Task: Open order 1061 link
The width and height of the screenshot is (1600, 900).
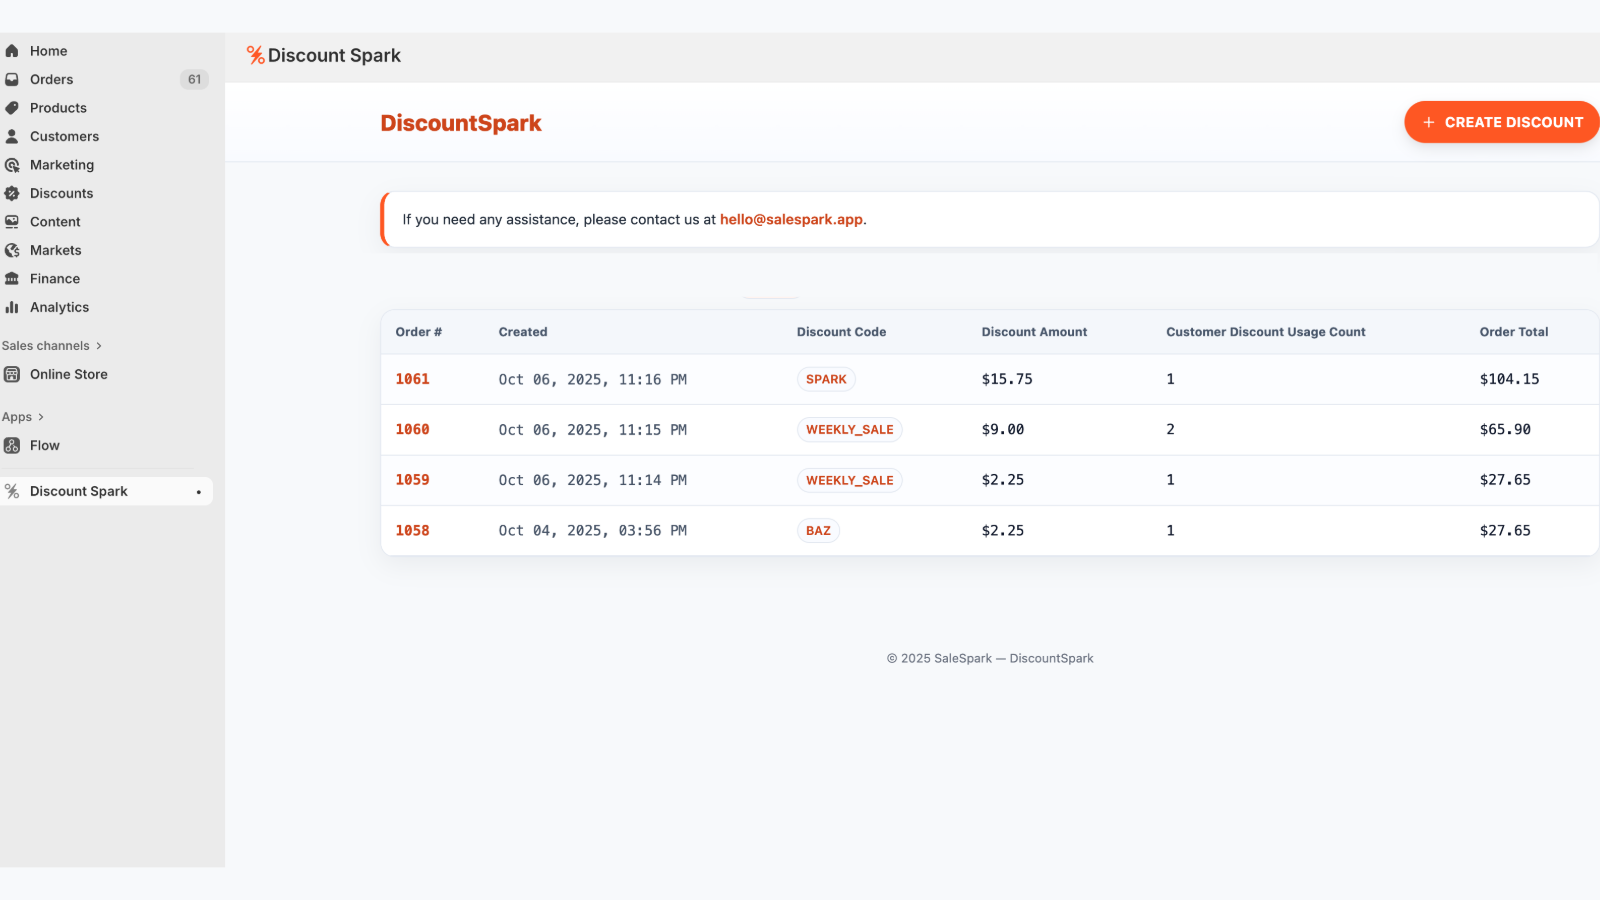Action: (412, 379)
